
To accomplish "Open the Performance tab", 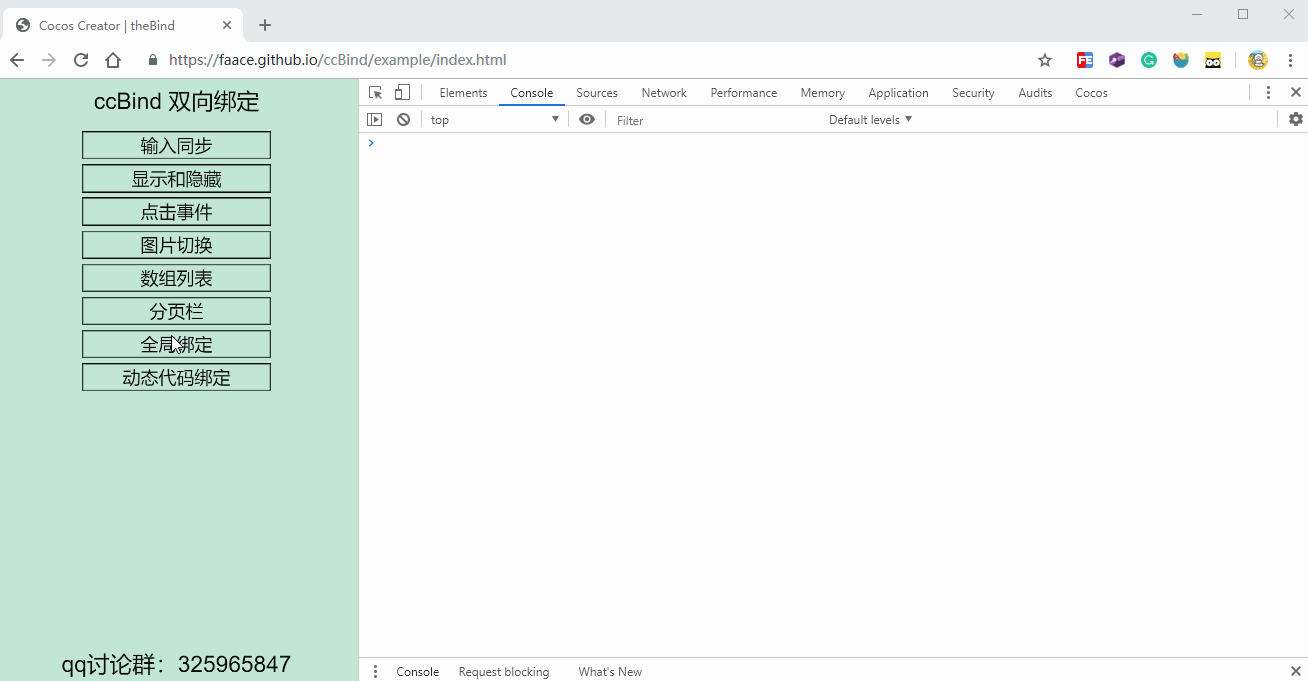I will (743, 92).
